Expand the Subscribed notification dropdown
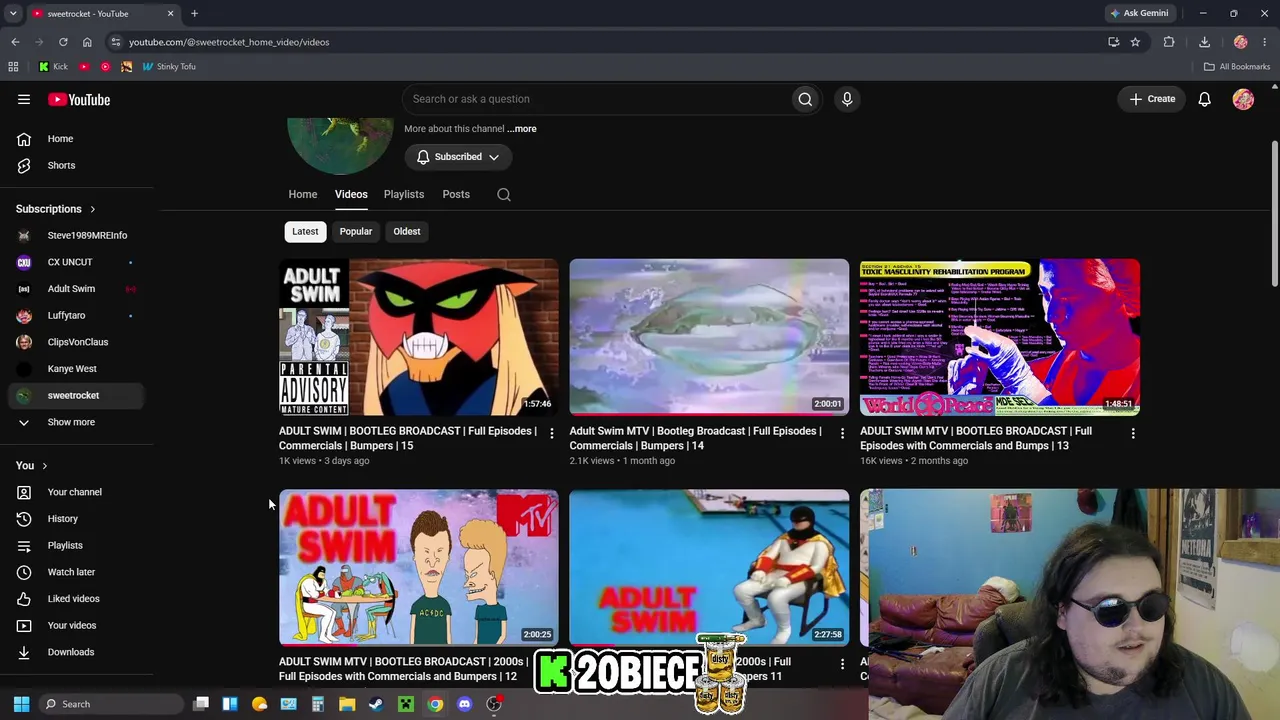Screen dimensions: 1280x720 click(458, 157)
